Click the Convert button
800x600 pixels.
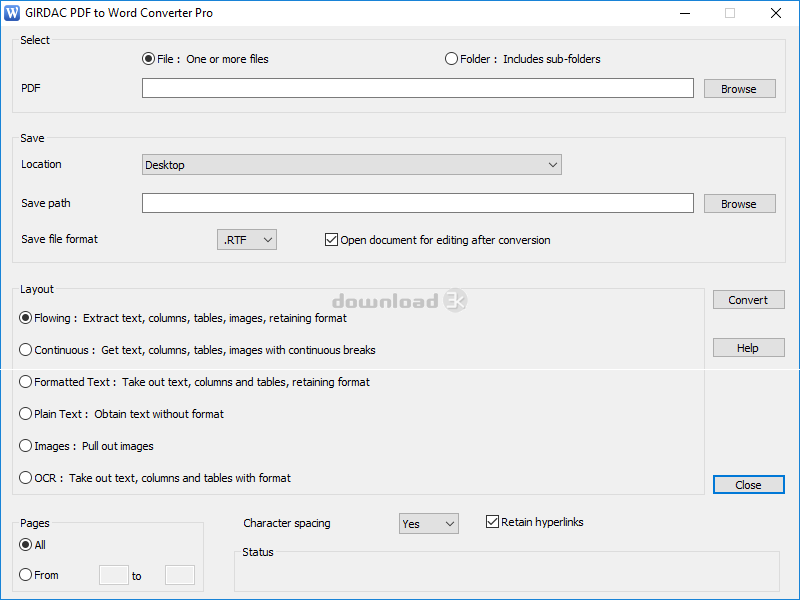point(748,299)
